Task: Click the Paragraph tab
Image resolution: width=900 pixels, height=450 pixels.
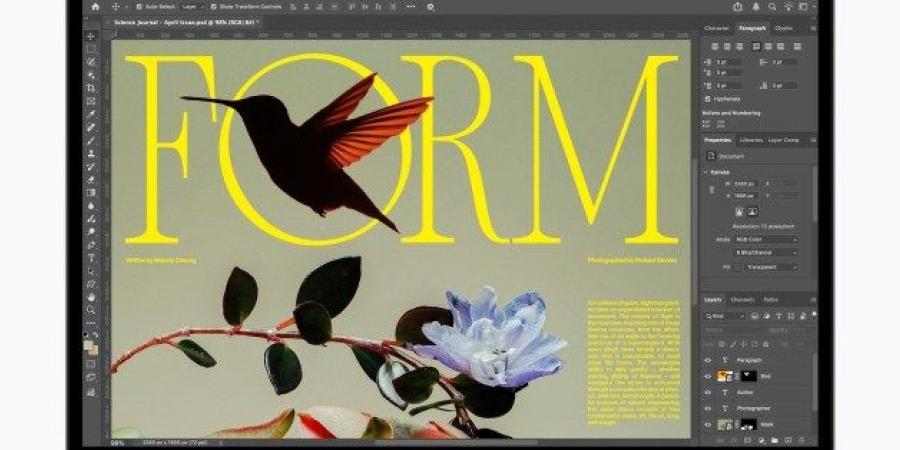Action: (752, 28)
